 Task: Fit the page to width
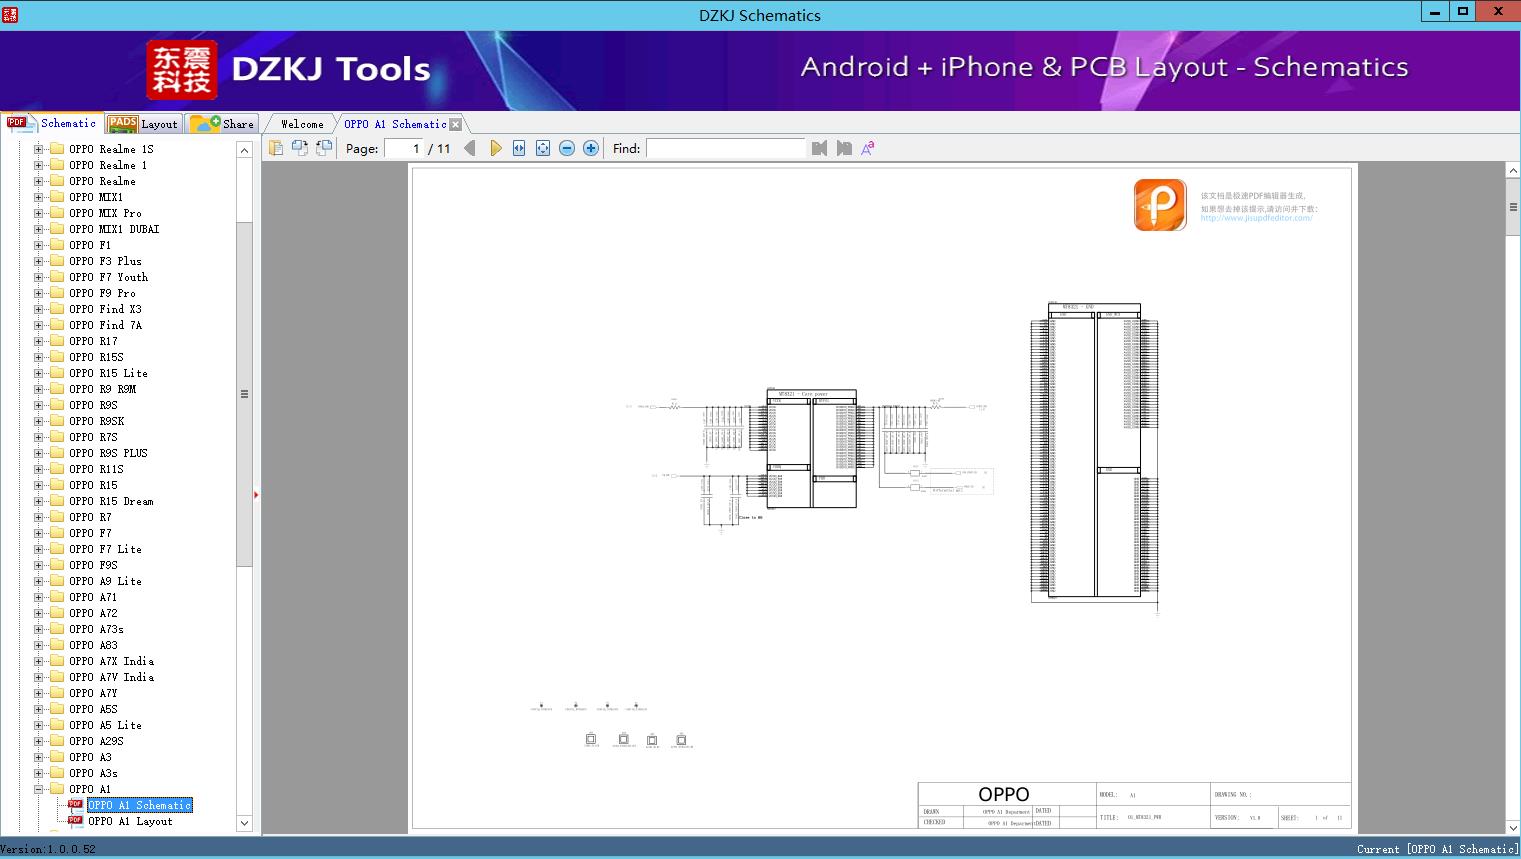point(519,148)
